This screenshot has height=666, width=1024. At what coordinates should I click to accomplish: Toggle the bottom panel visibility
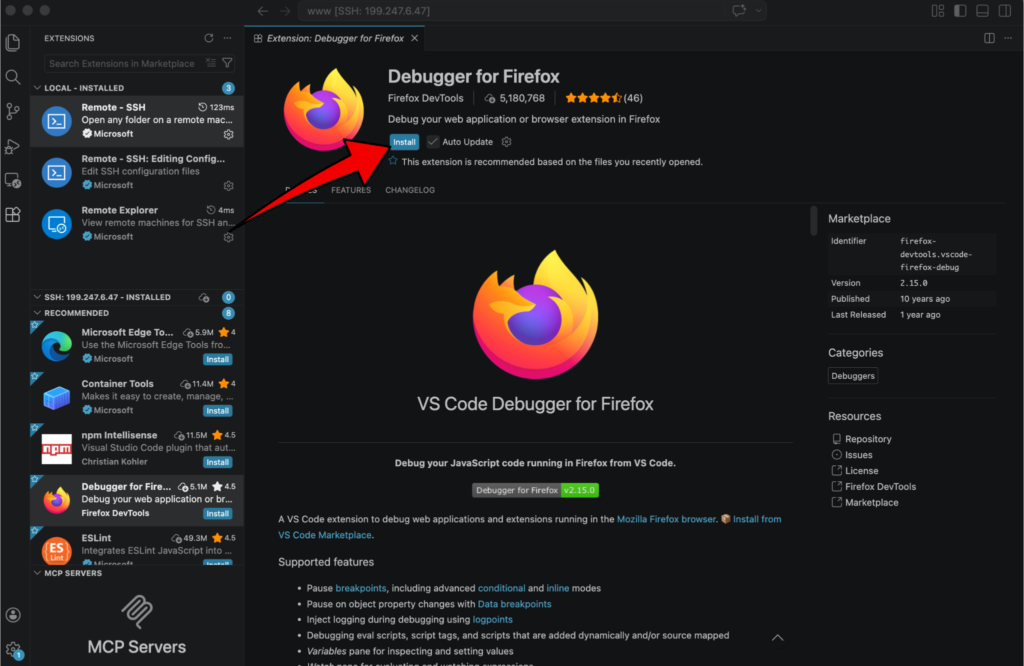[x=982, y=11]
